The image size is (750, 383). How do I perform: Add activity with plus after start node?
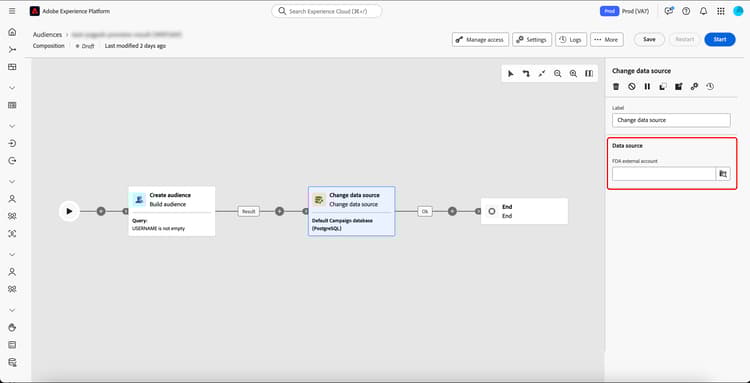point(101,211)
